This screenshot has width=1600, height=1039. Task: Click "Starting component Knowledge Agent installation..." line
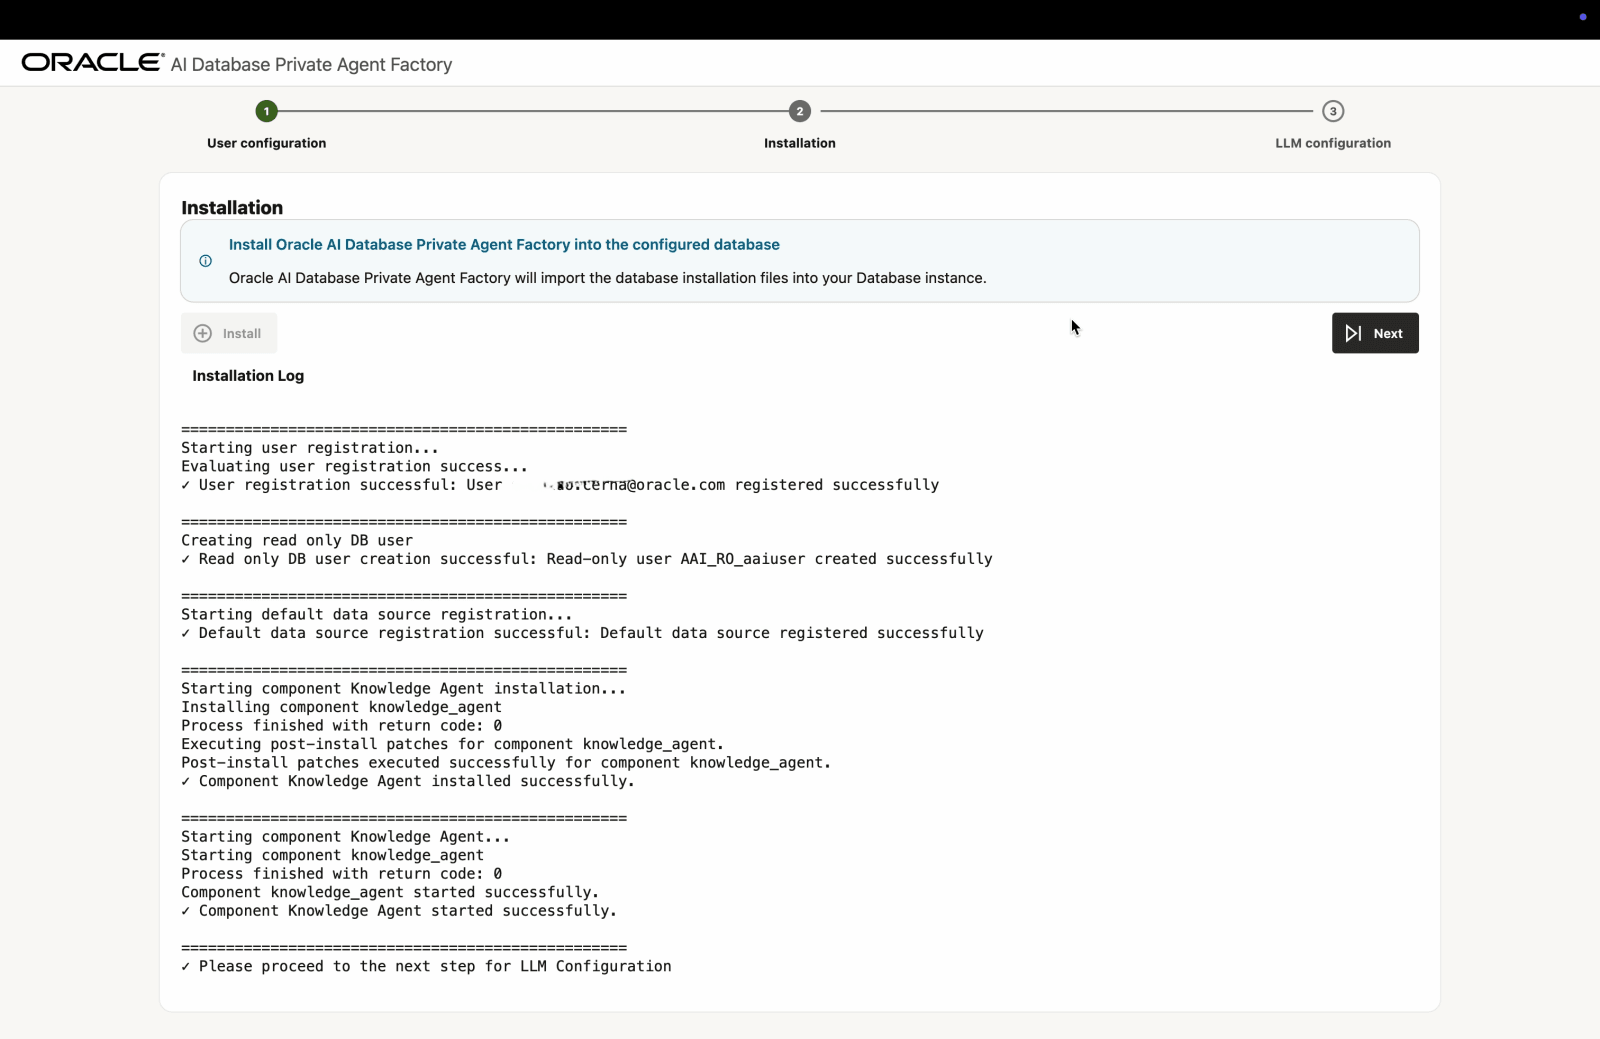pyautogui.click(x=403, y=688)
